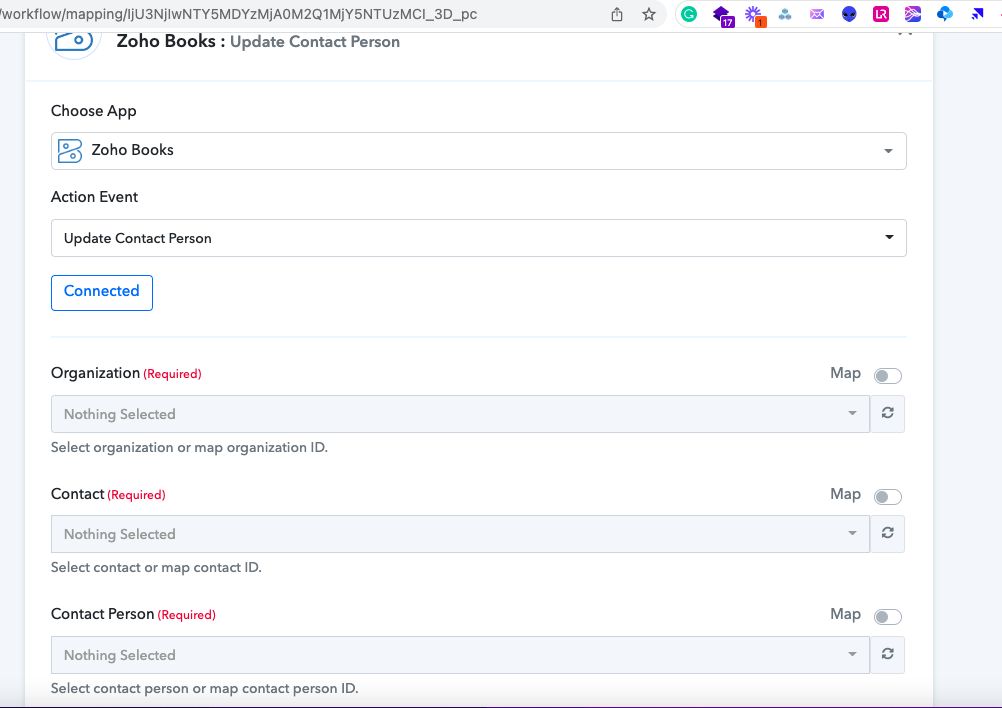Click the purple striped square extension icon

(913, 14)
